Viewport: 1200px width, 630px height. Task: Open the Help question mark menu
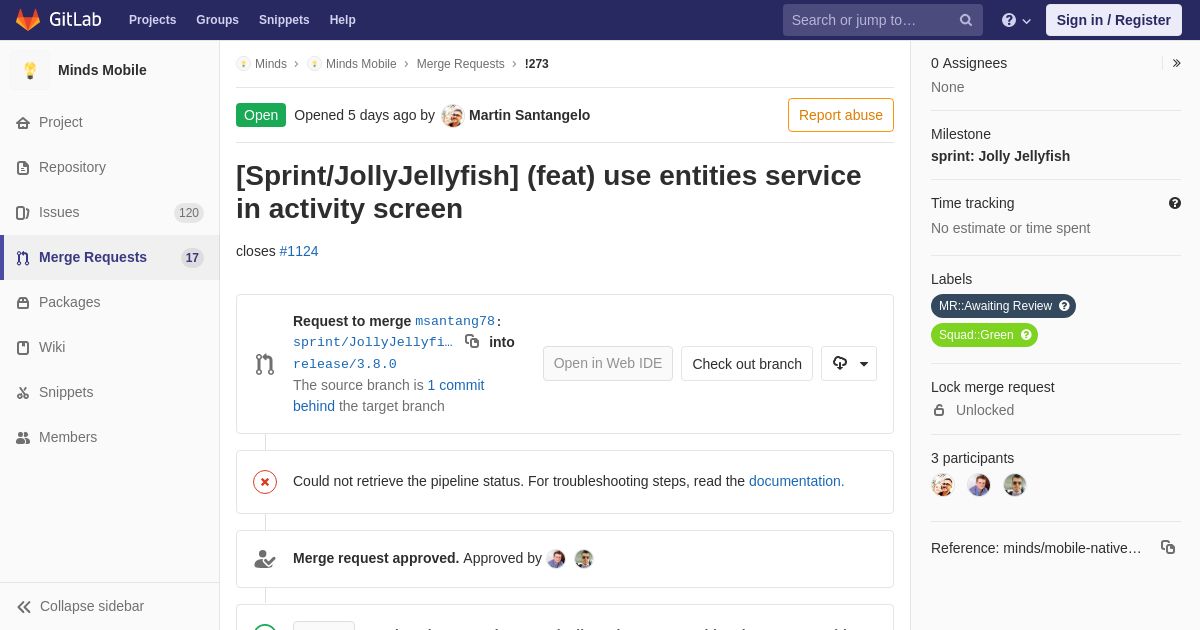[1016, 20]
